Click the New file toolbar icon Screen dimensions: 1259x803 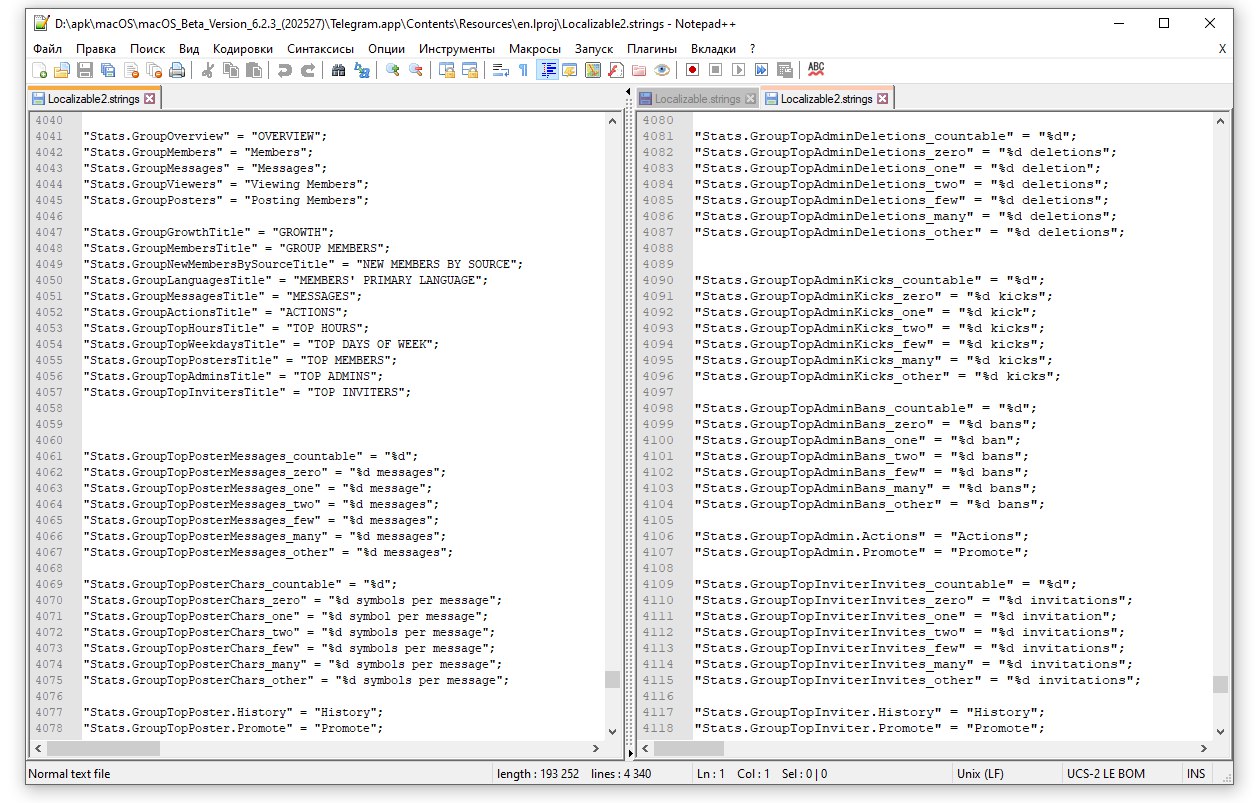click(x=40, y=70)
